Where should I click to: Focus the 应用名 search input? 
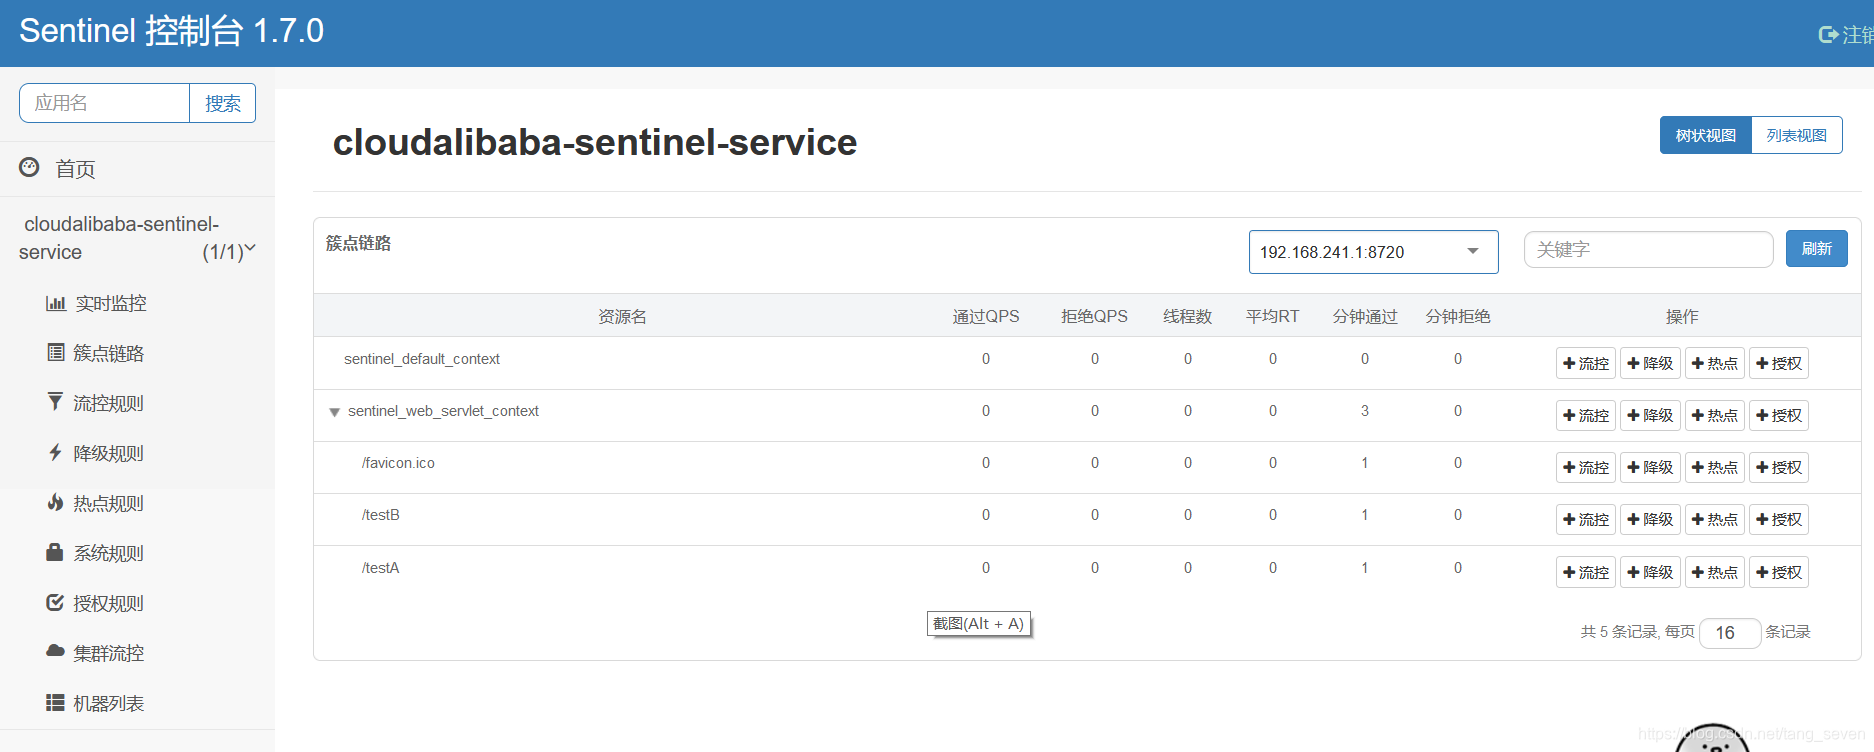104,103
